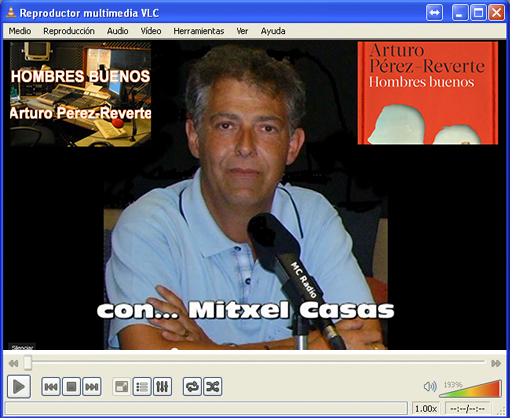Speed up with the right forward arrows

[x=496, y=363]
